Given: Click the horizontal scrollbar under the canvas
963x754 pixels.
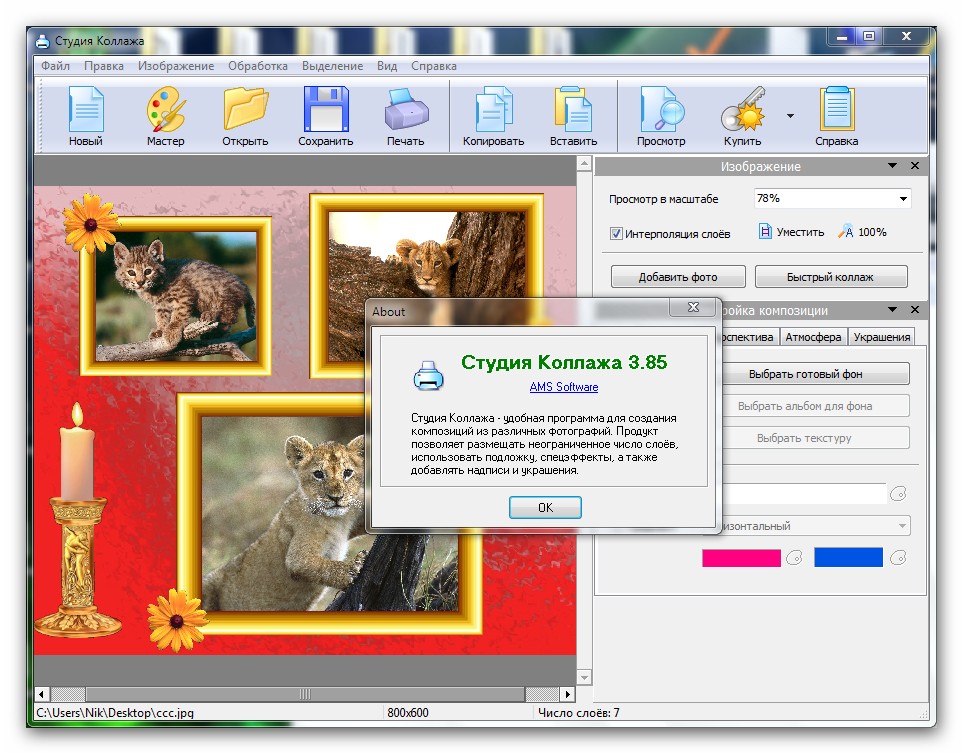Looking at the screenshot, I should coord(305,694).
